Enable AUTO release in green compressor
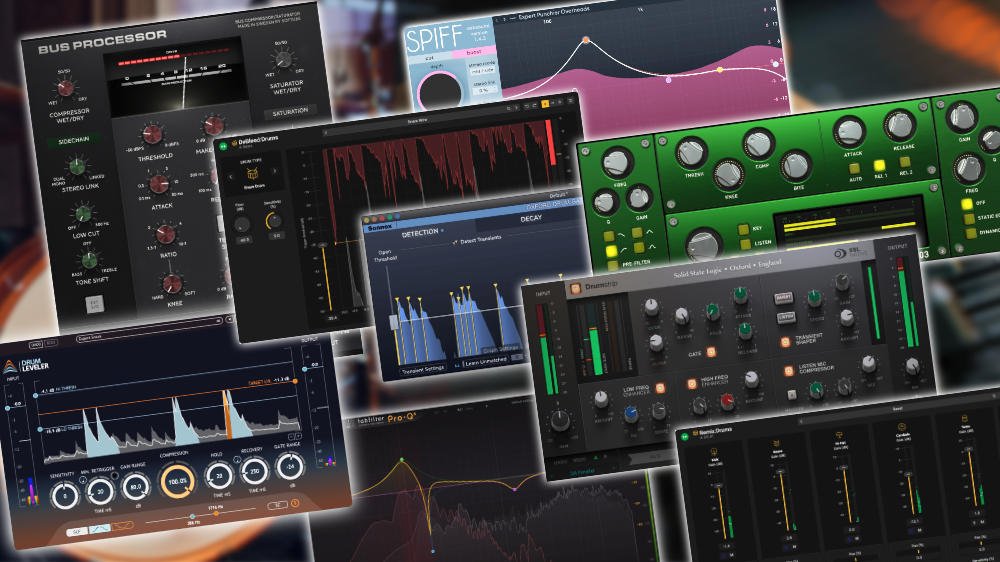The image size is (1000, 562). (x=855, y=168)
